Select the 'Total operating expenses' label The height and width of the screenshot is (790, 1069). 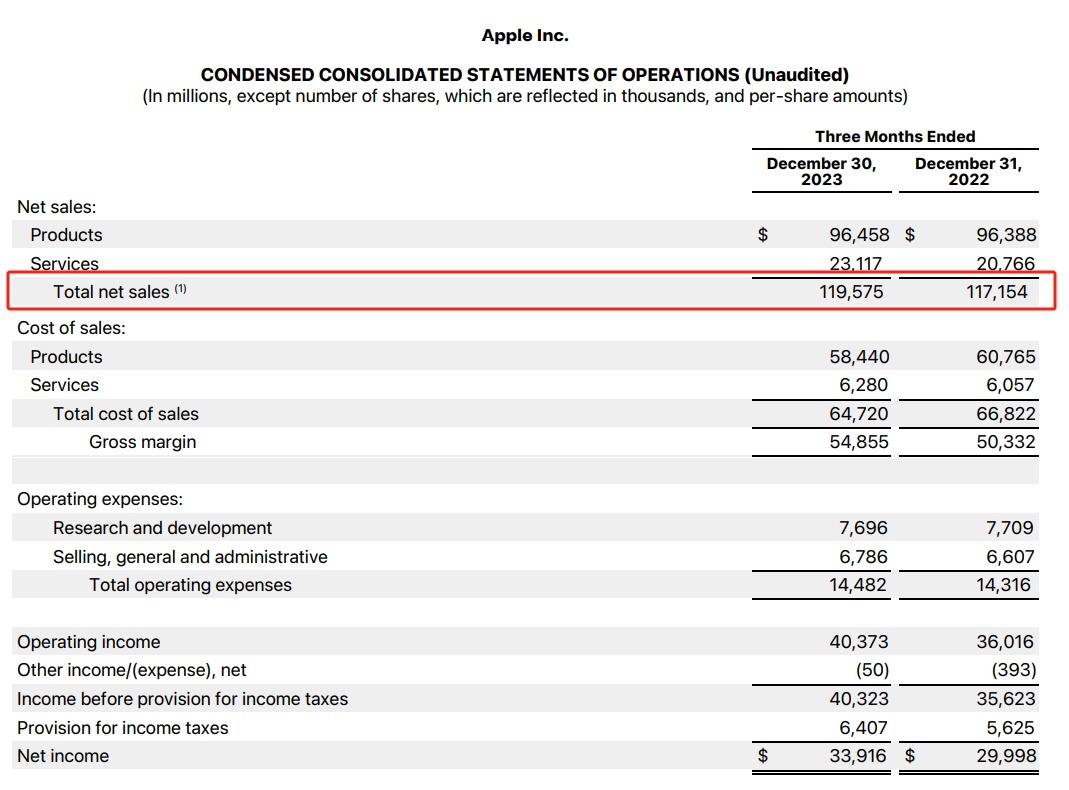(190, 585)
